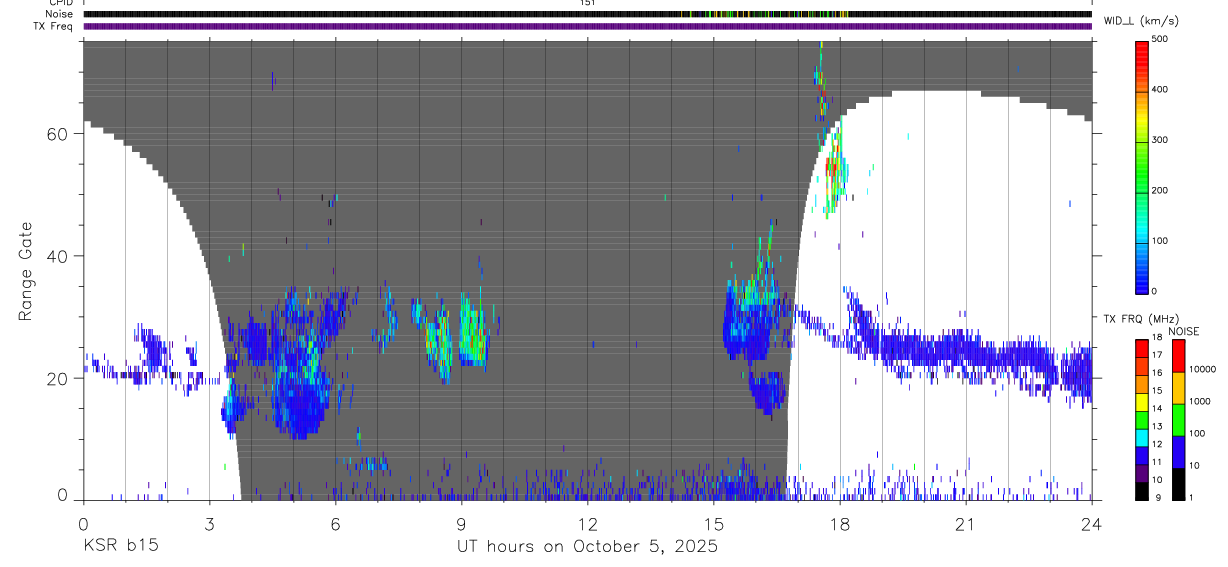Click the black Noise strip above the plot

pos(587,14)
